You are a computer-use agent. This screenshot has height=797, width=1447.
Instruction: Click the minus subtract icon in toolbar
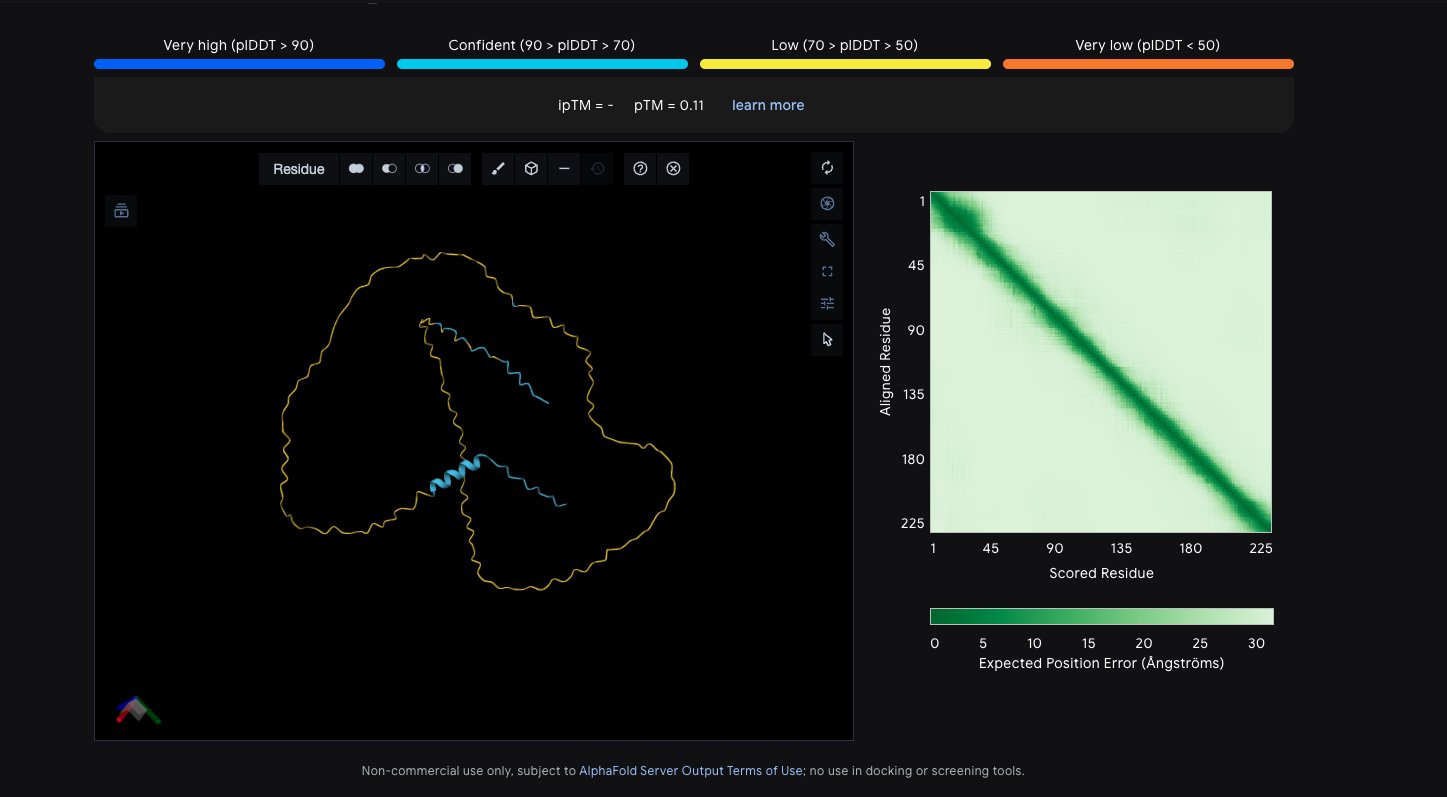coord(564,169)
